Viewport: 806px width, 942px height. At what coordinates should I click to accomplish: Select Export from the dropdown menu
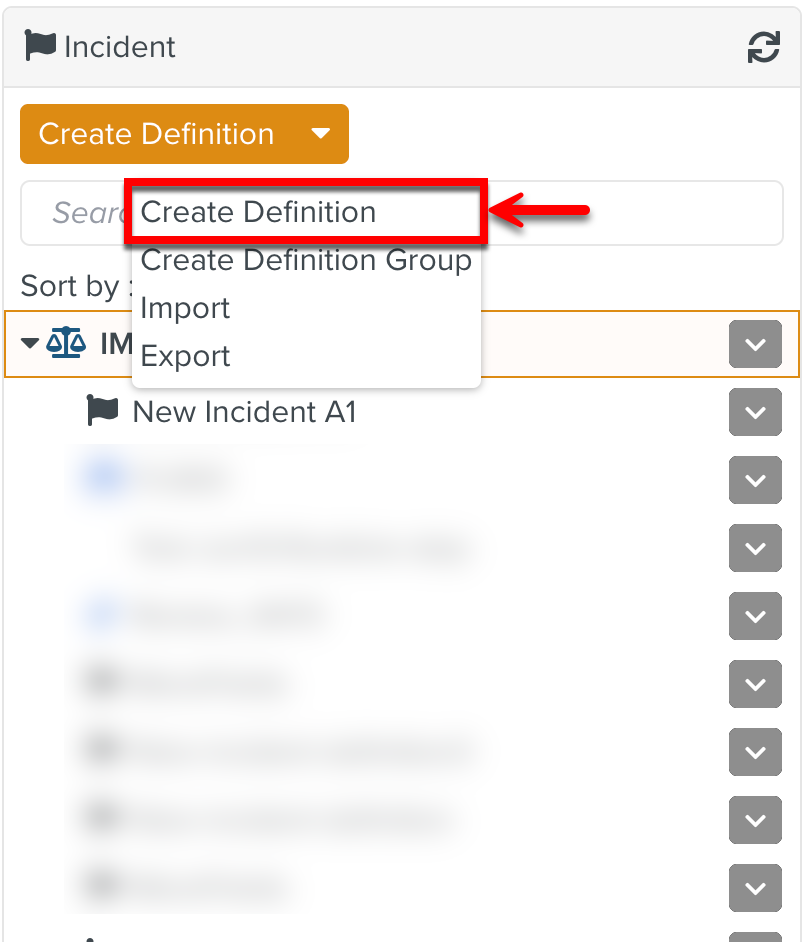click(185, 355)
